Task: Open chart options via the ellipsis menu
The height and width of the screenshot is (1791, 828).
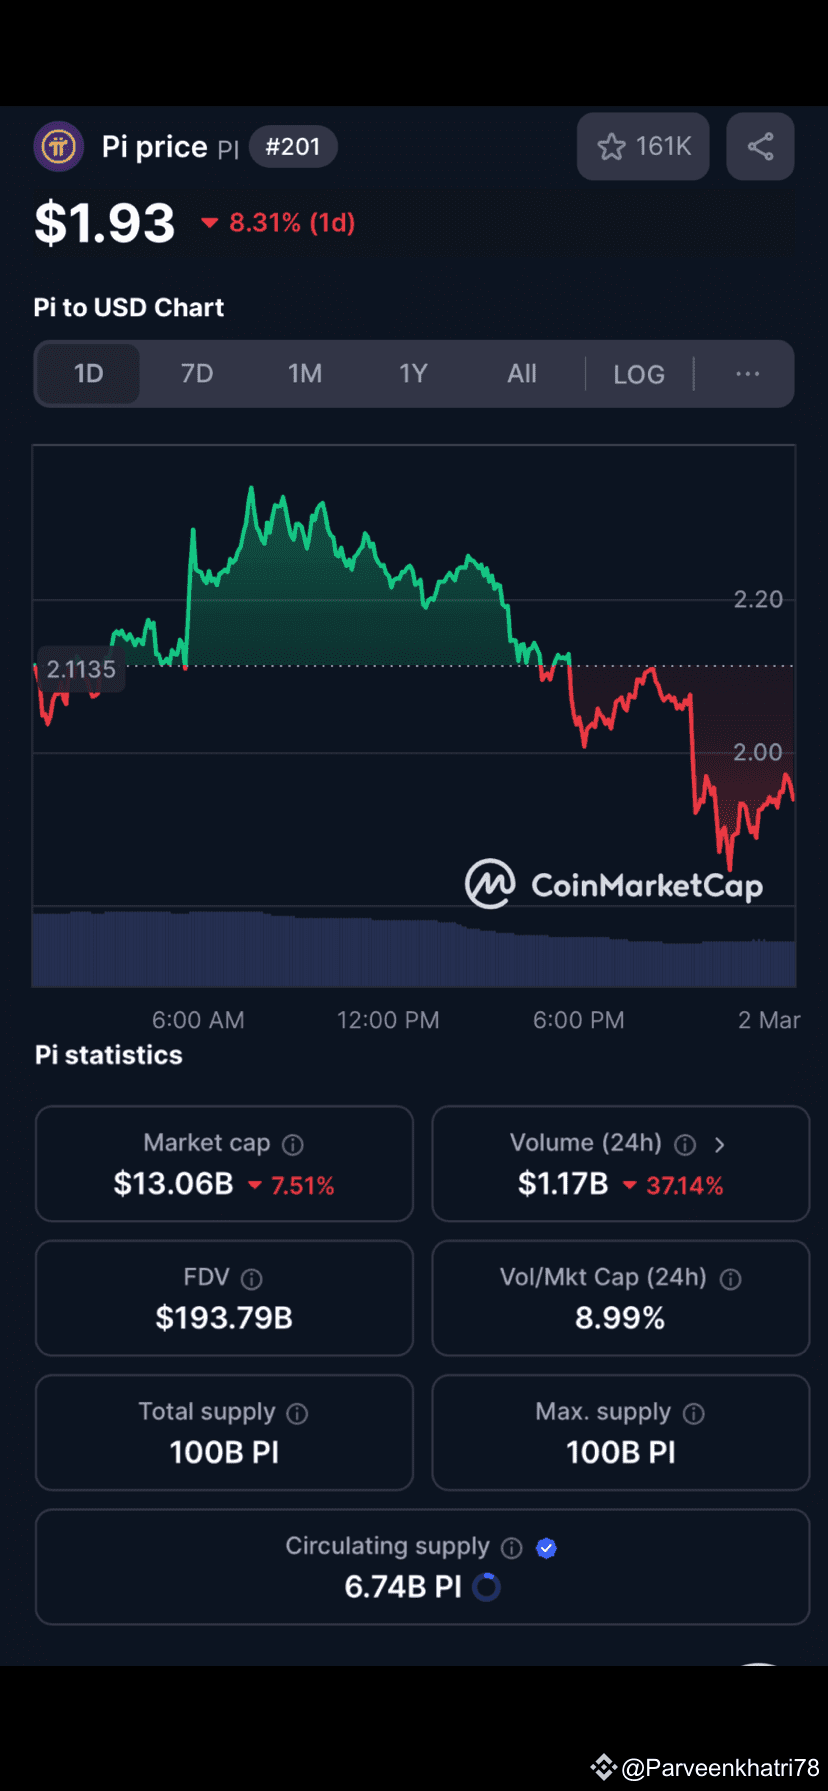Action: coord(747,373)
